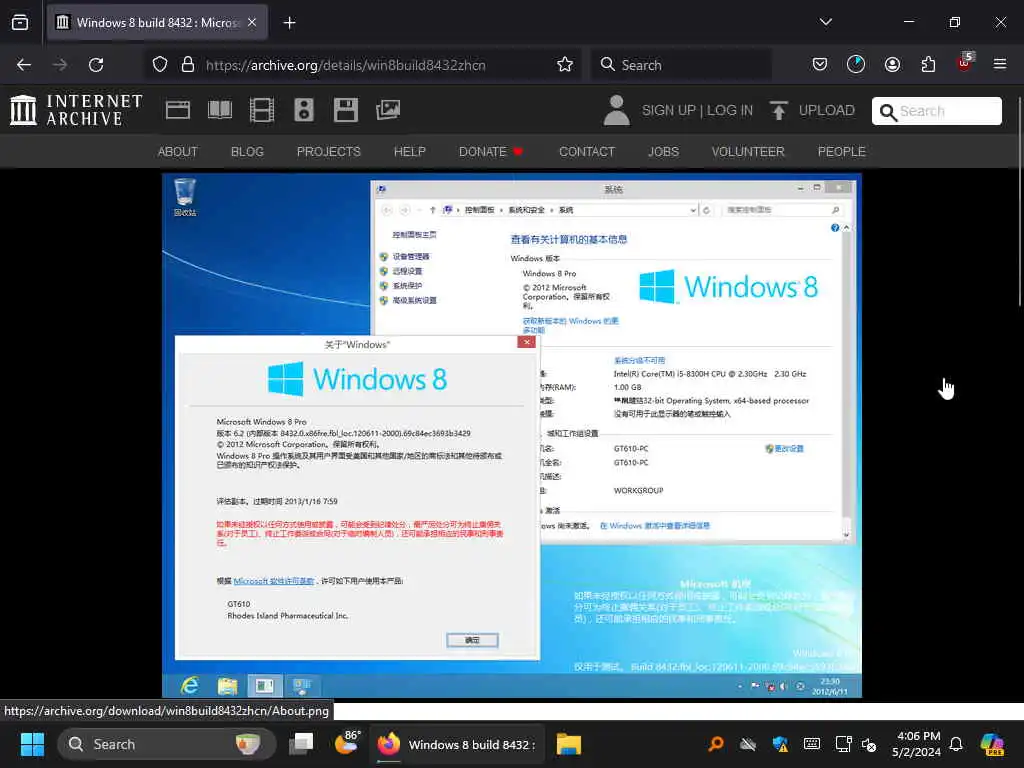Open the VOLUNTEER menu item

tap(748, 152)
